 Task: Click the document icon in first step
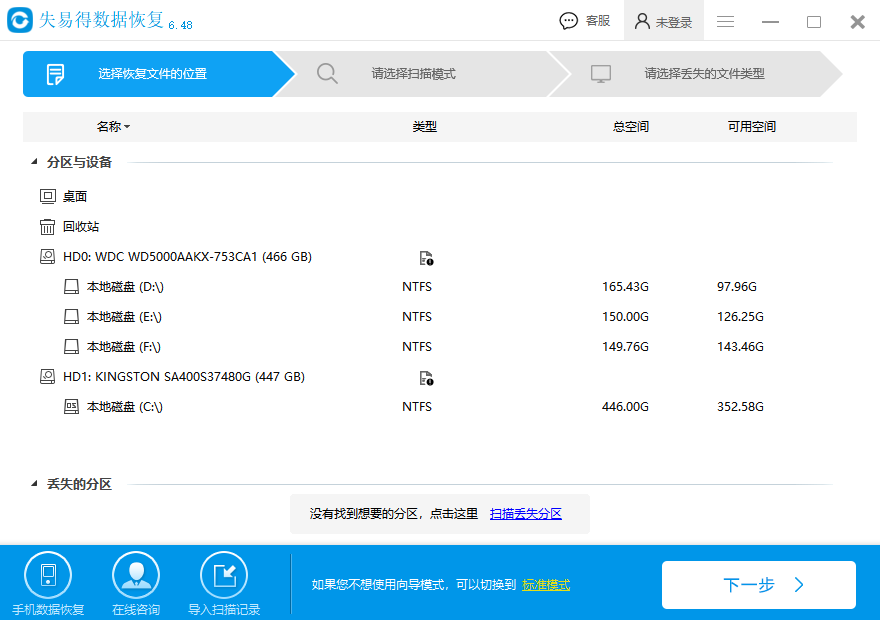[55, 74]
